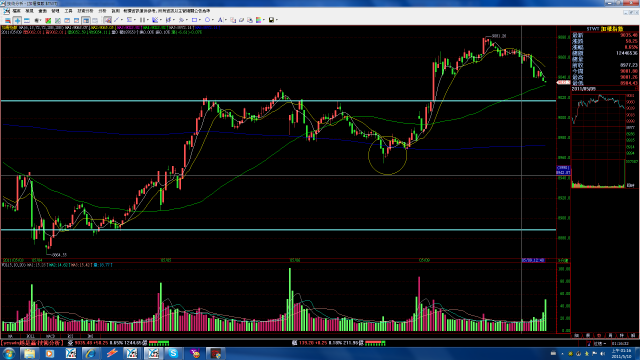Select the rectangle drawing tool
Image resolution: width=640 pixels, height=360 pixels.
tap(194, 20)
